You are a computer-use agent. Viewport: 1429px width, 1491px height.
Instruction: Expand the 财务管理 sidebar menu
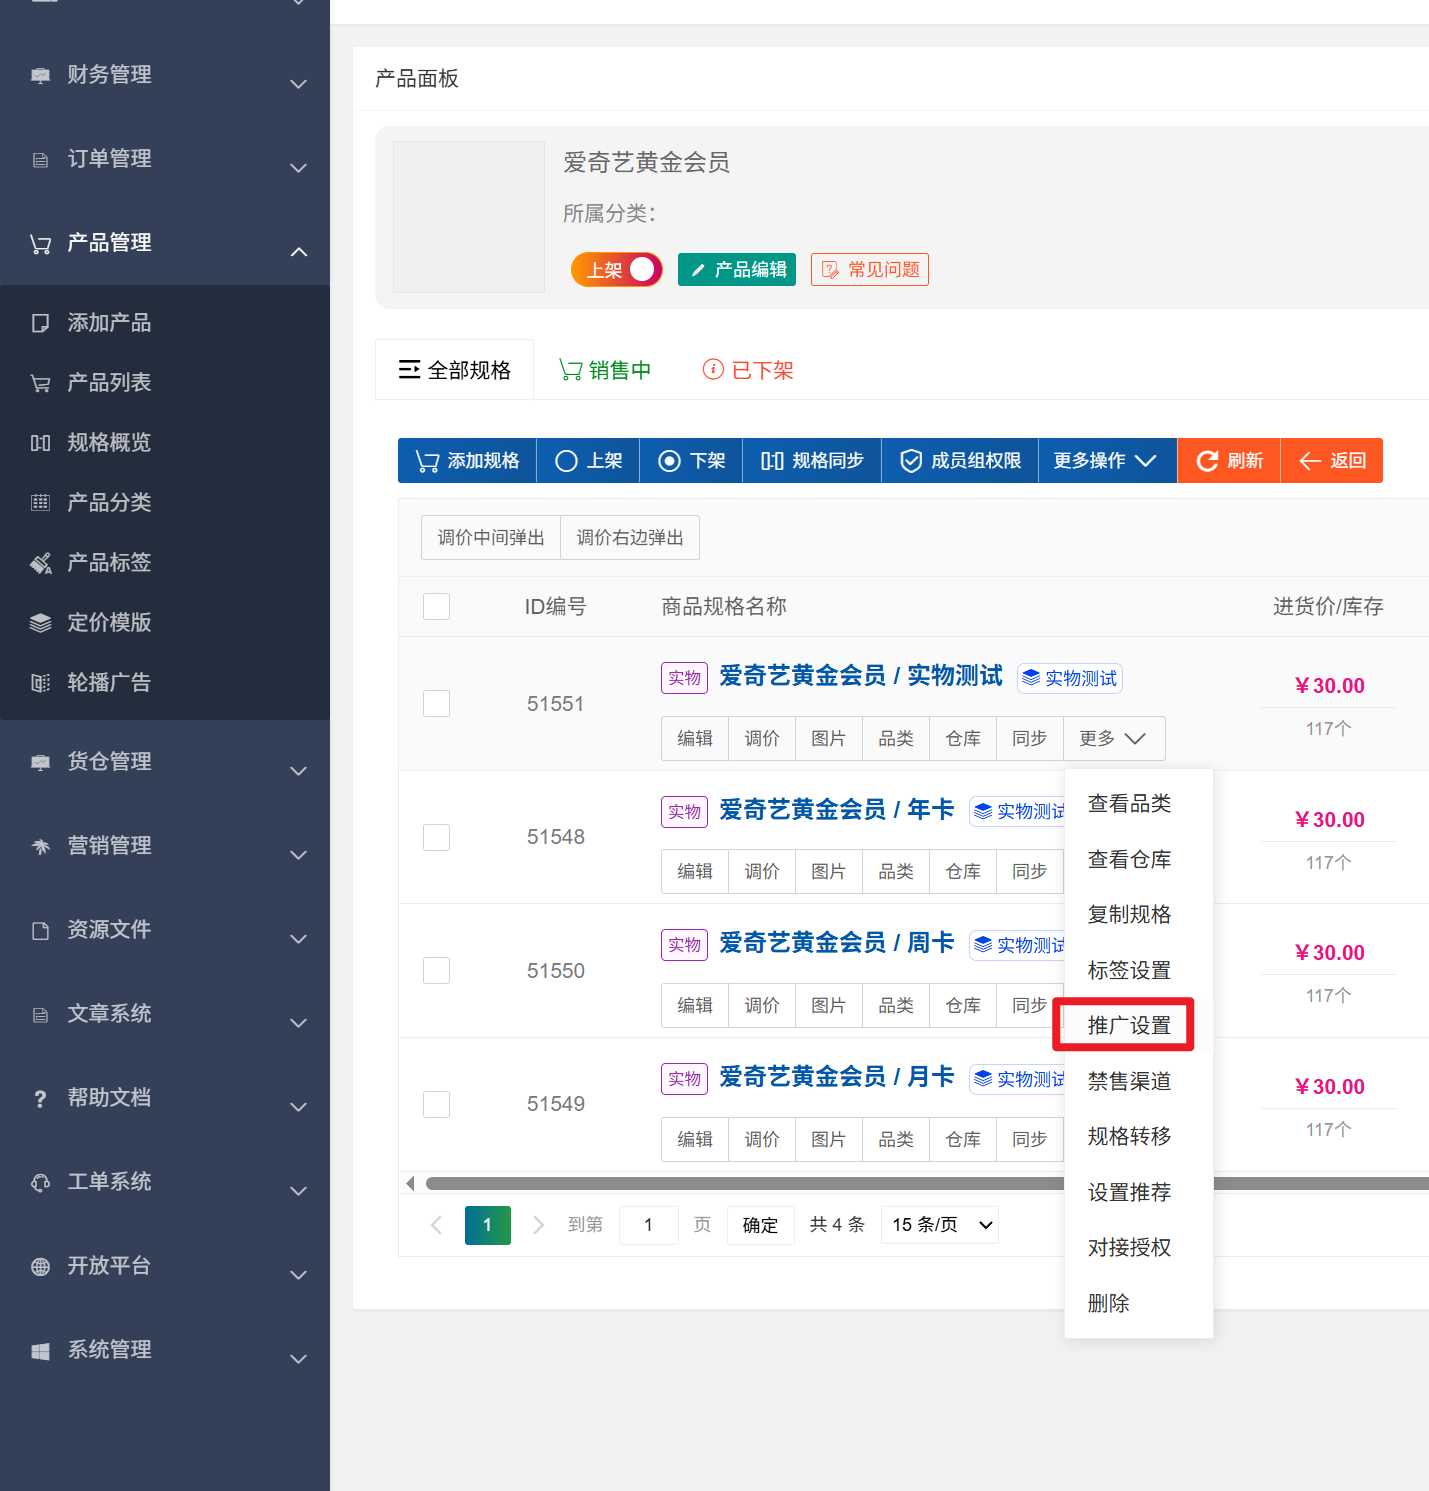165,76
